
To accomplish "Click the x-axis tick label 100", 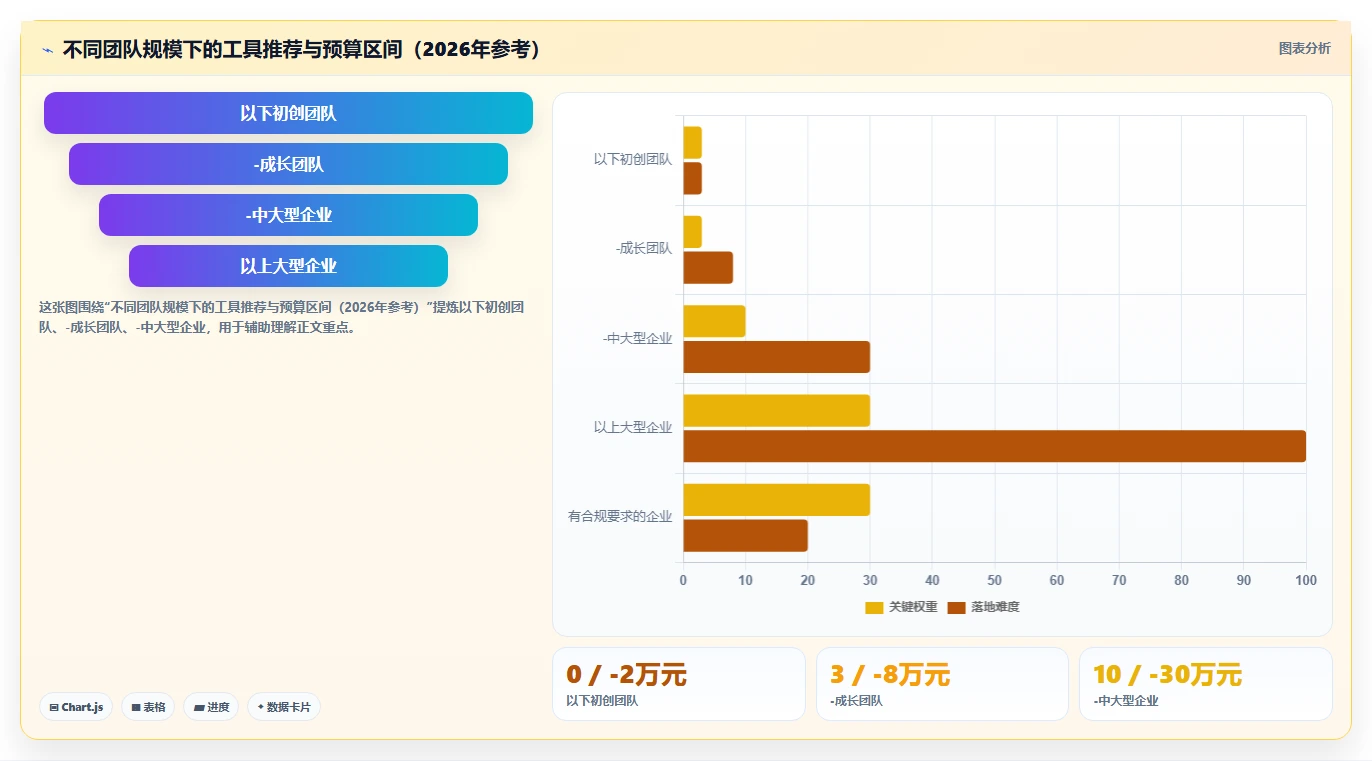I will coord(1306,580).
